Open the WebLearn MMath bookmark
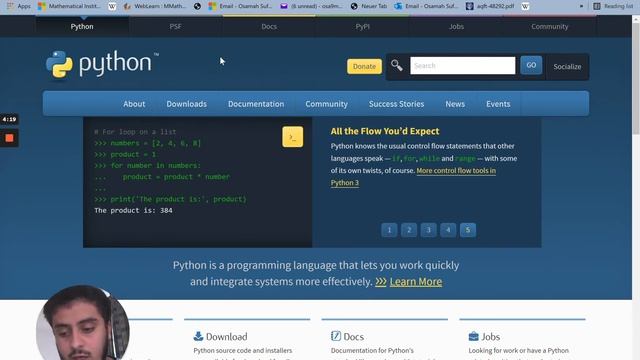Image resolution: width=640 pixels, height=360 pixels. tap(155, 6)
